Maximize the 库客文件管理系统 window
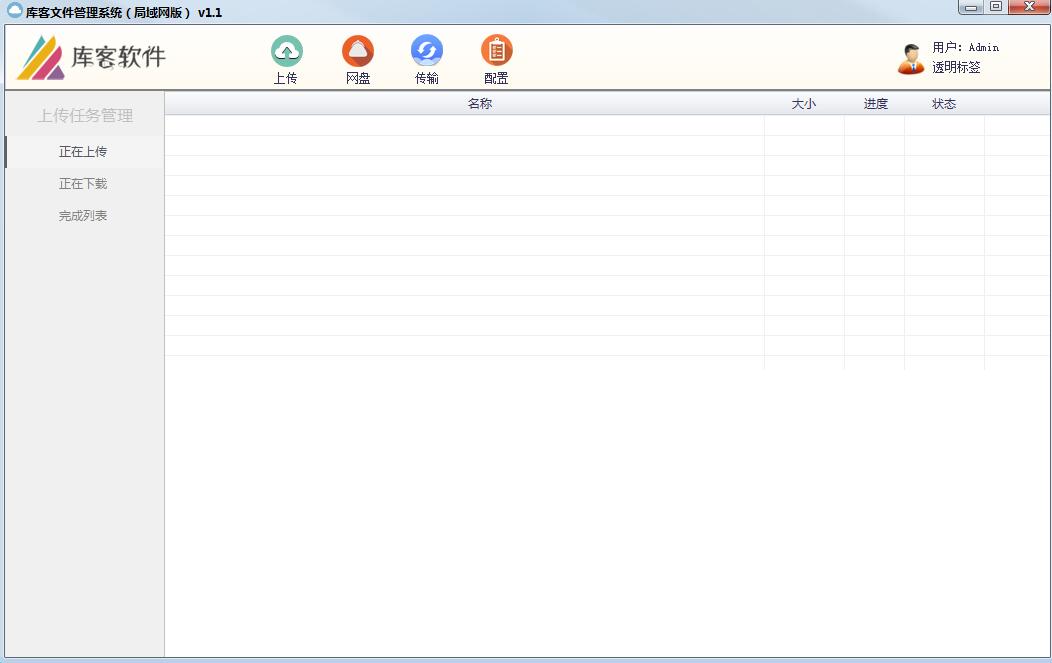 point(996,7)
